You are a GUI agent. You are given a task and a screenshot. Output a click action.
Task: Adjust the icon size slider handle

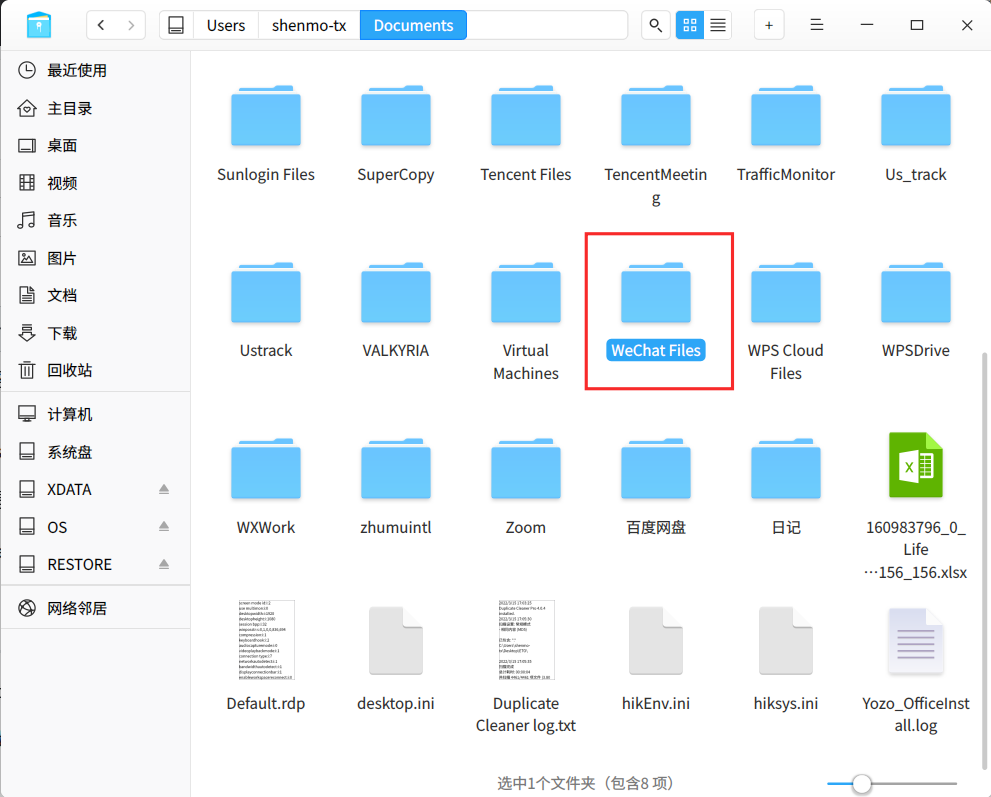click(861, 784)
